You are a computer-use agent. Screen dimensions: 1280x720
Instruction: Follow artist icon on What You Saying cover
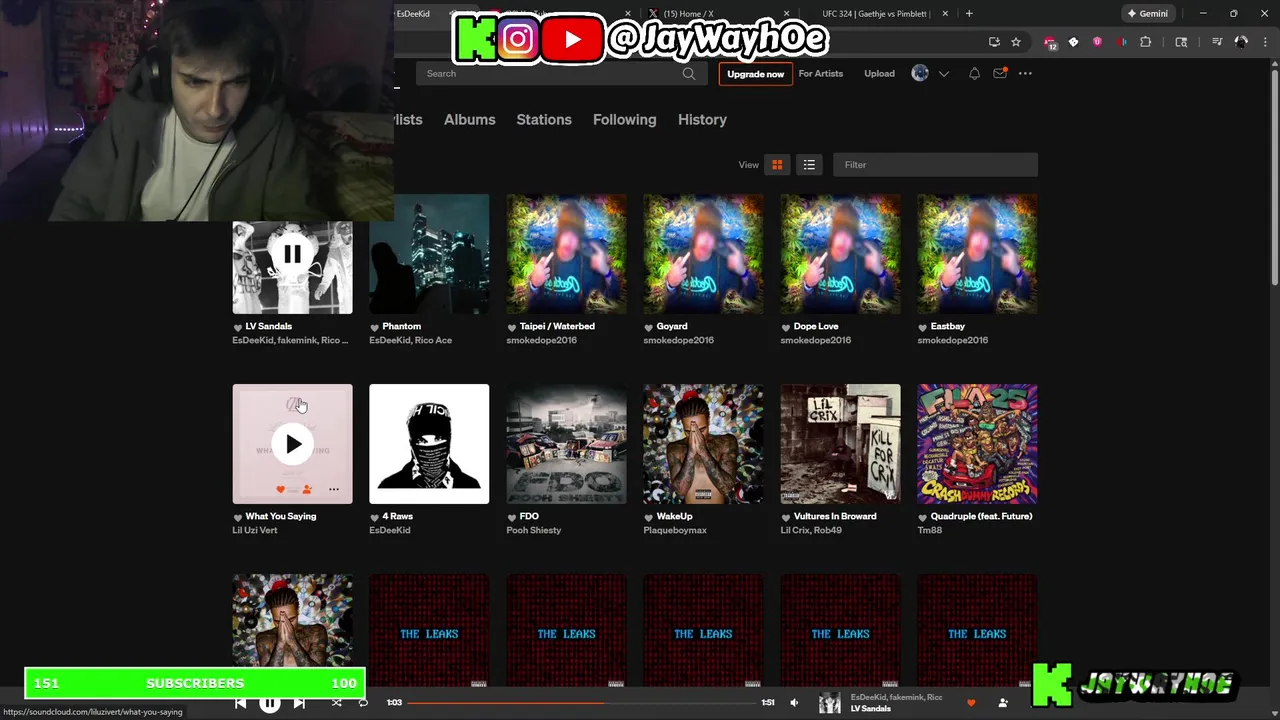(306, 490)
